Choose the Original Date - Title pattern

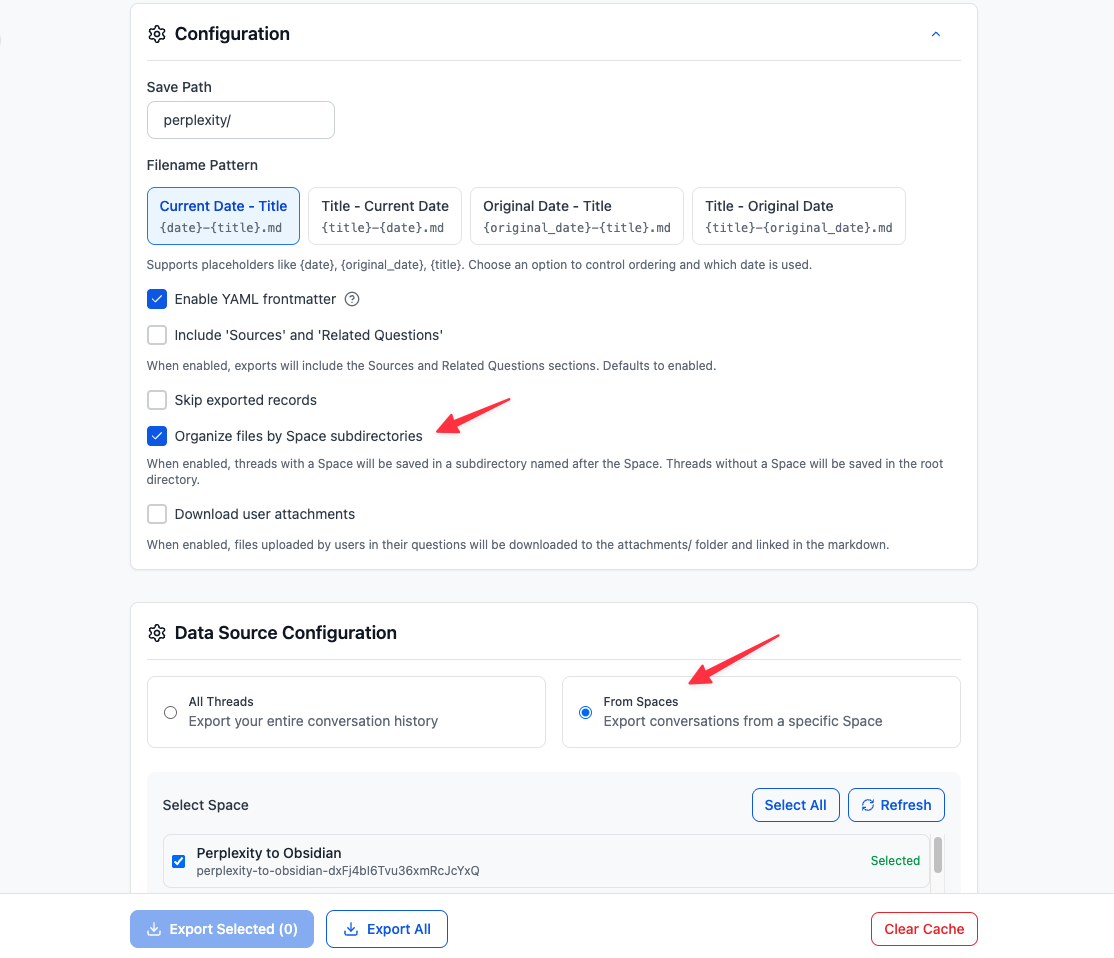coord(576,216)
